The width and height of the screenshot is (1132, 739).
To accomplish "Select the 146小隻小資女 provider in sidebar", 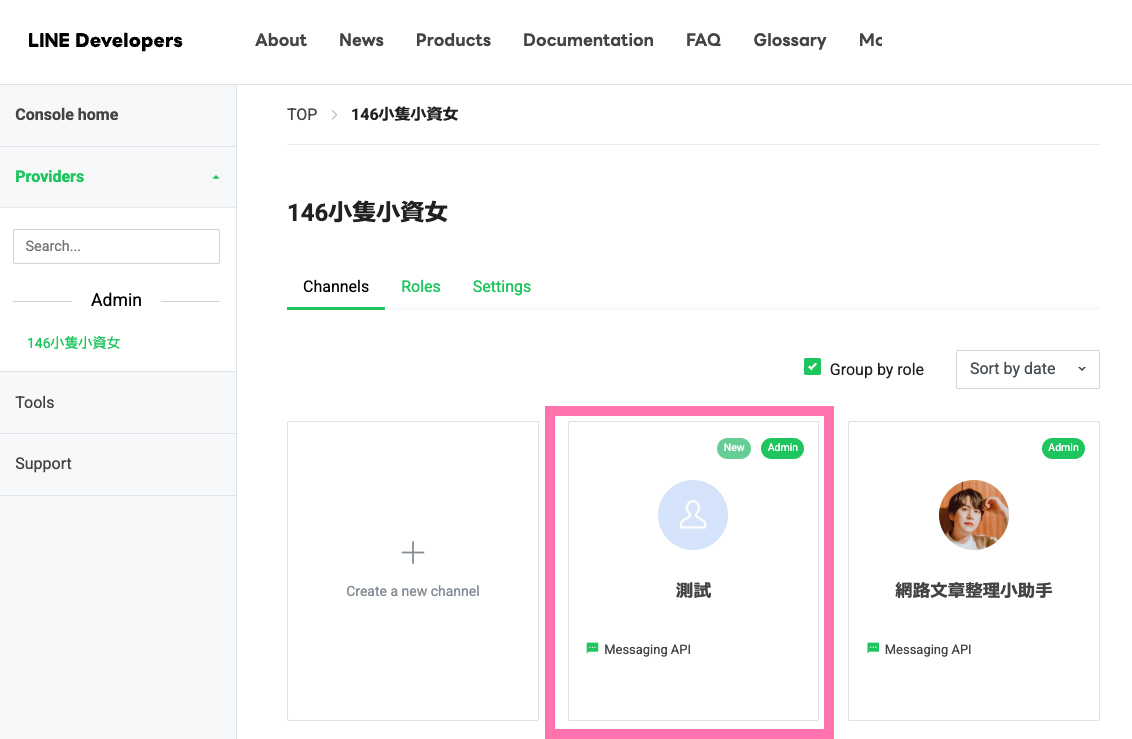I will pyautogui.click(x=74, y=343).
